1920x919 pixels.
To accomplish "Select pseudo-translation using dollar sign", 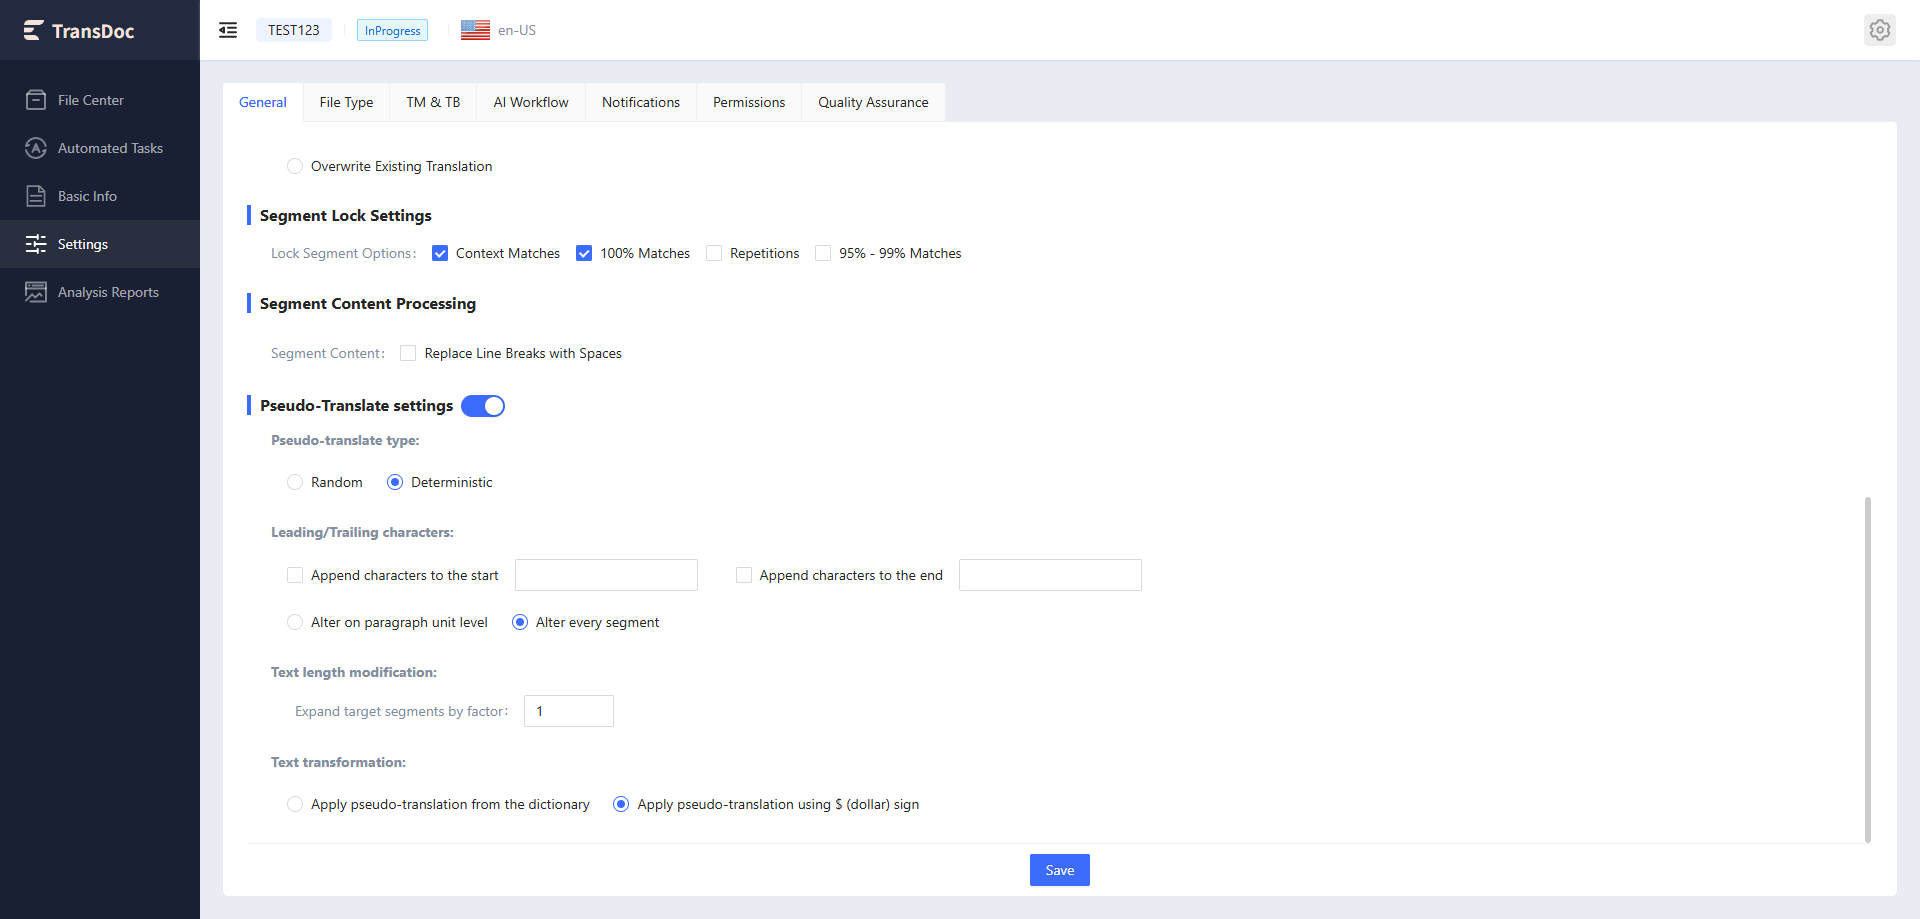I will click(621, 804).
